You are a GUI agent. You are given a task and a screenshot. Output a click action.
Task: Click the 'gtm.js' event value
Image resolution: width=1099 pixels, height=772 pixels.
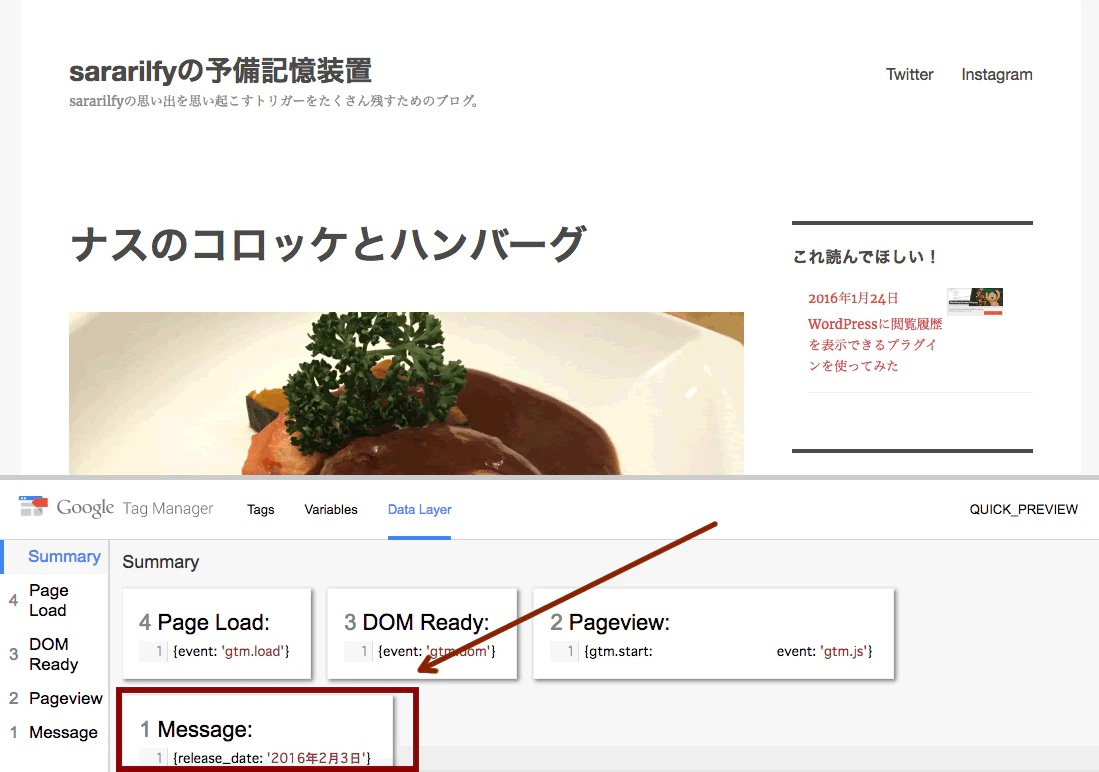(x=844, y=651)
